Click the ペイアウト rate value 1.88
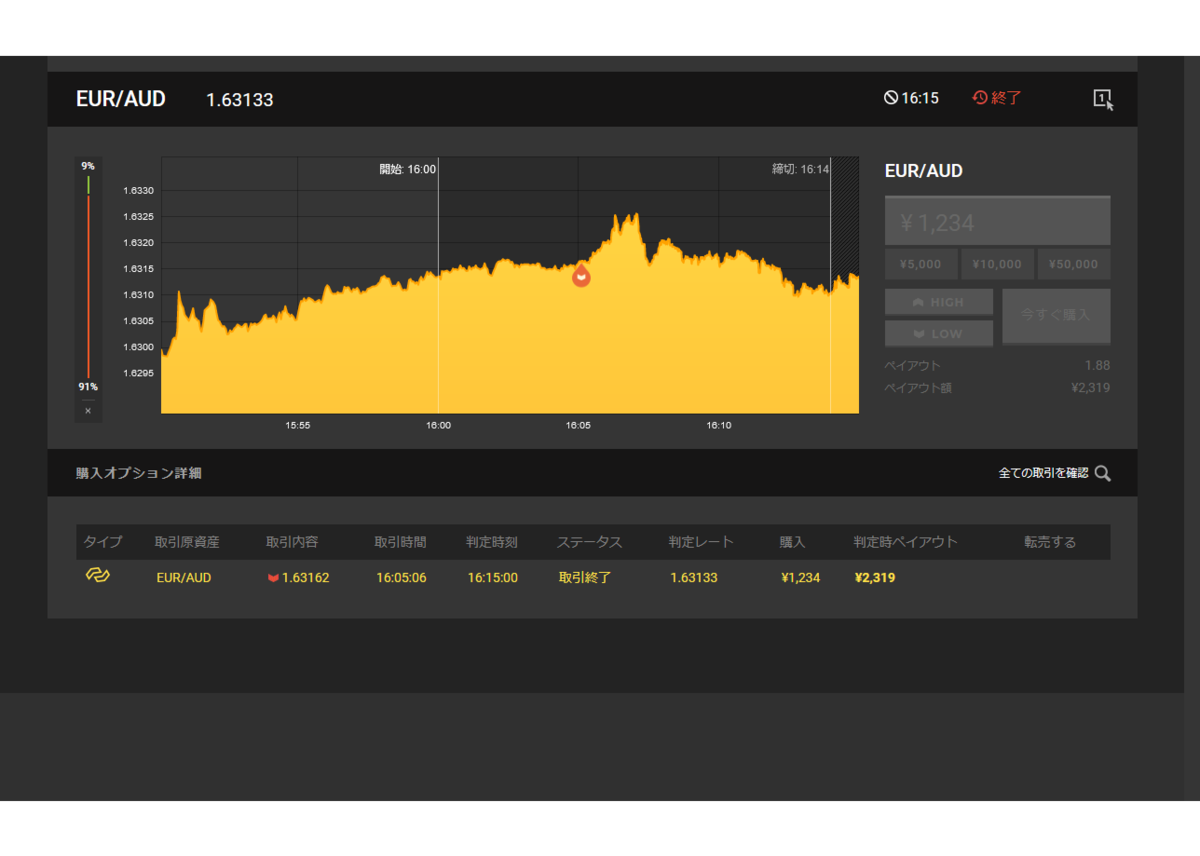Viewport: 1200px width, 856px height. click(x=1097, y=365)
